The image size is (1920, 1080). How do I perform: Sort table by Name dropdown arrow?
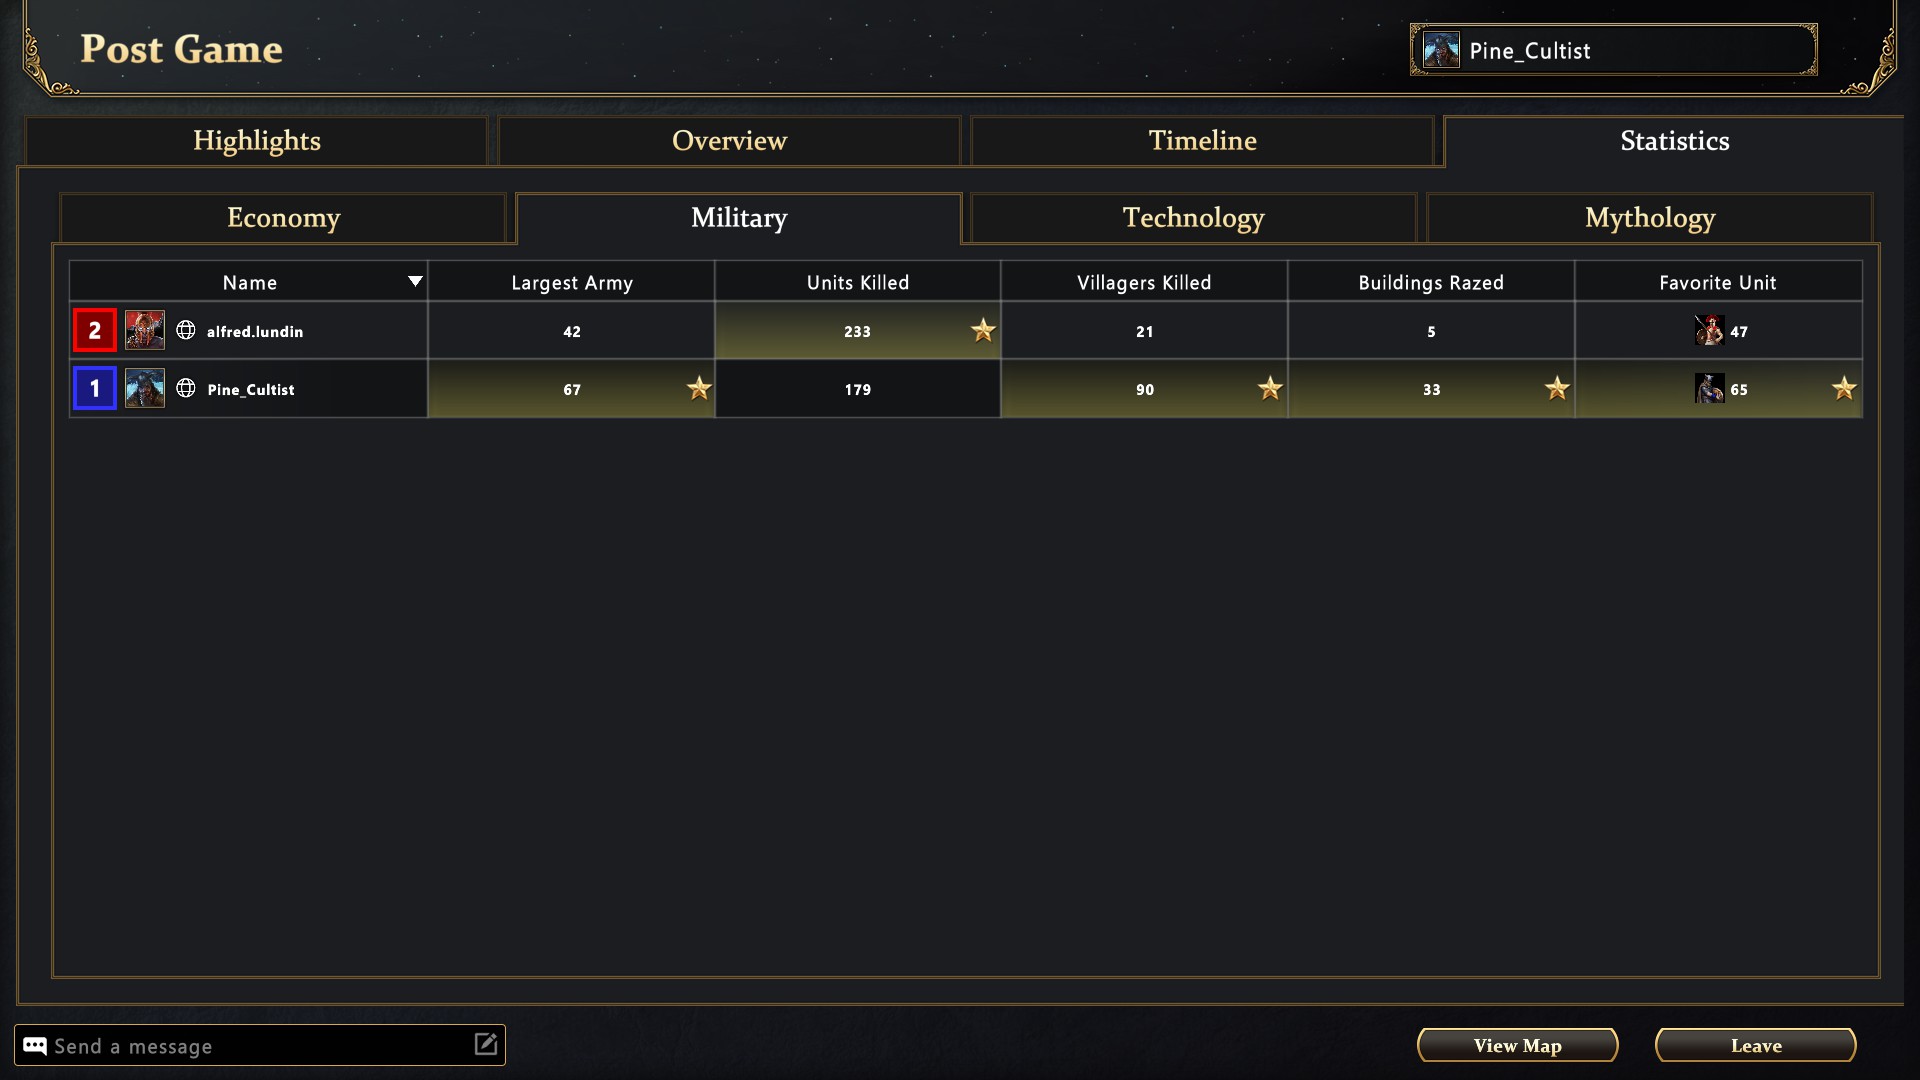point(415,282)
